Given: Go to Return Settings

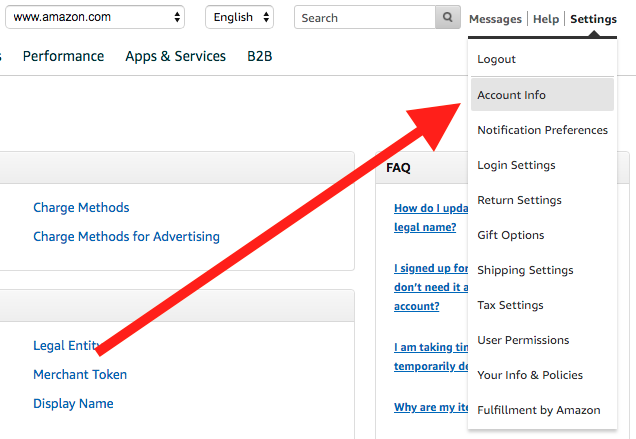Looking at the screenshot, I should (x=519, y=200).
